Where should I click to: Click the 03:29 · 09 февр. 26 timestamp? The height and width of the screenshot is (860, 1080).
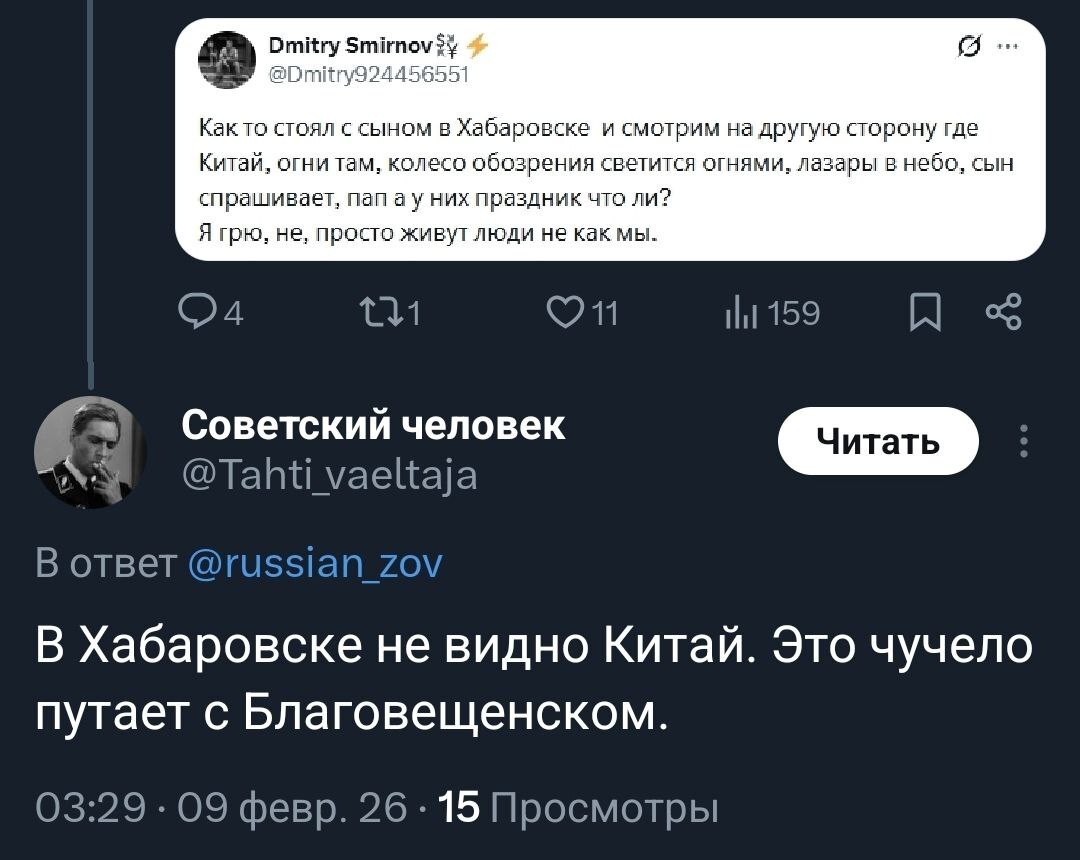tap(221, 806)
